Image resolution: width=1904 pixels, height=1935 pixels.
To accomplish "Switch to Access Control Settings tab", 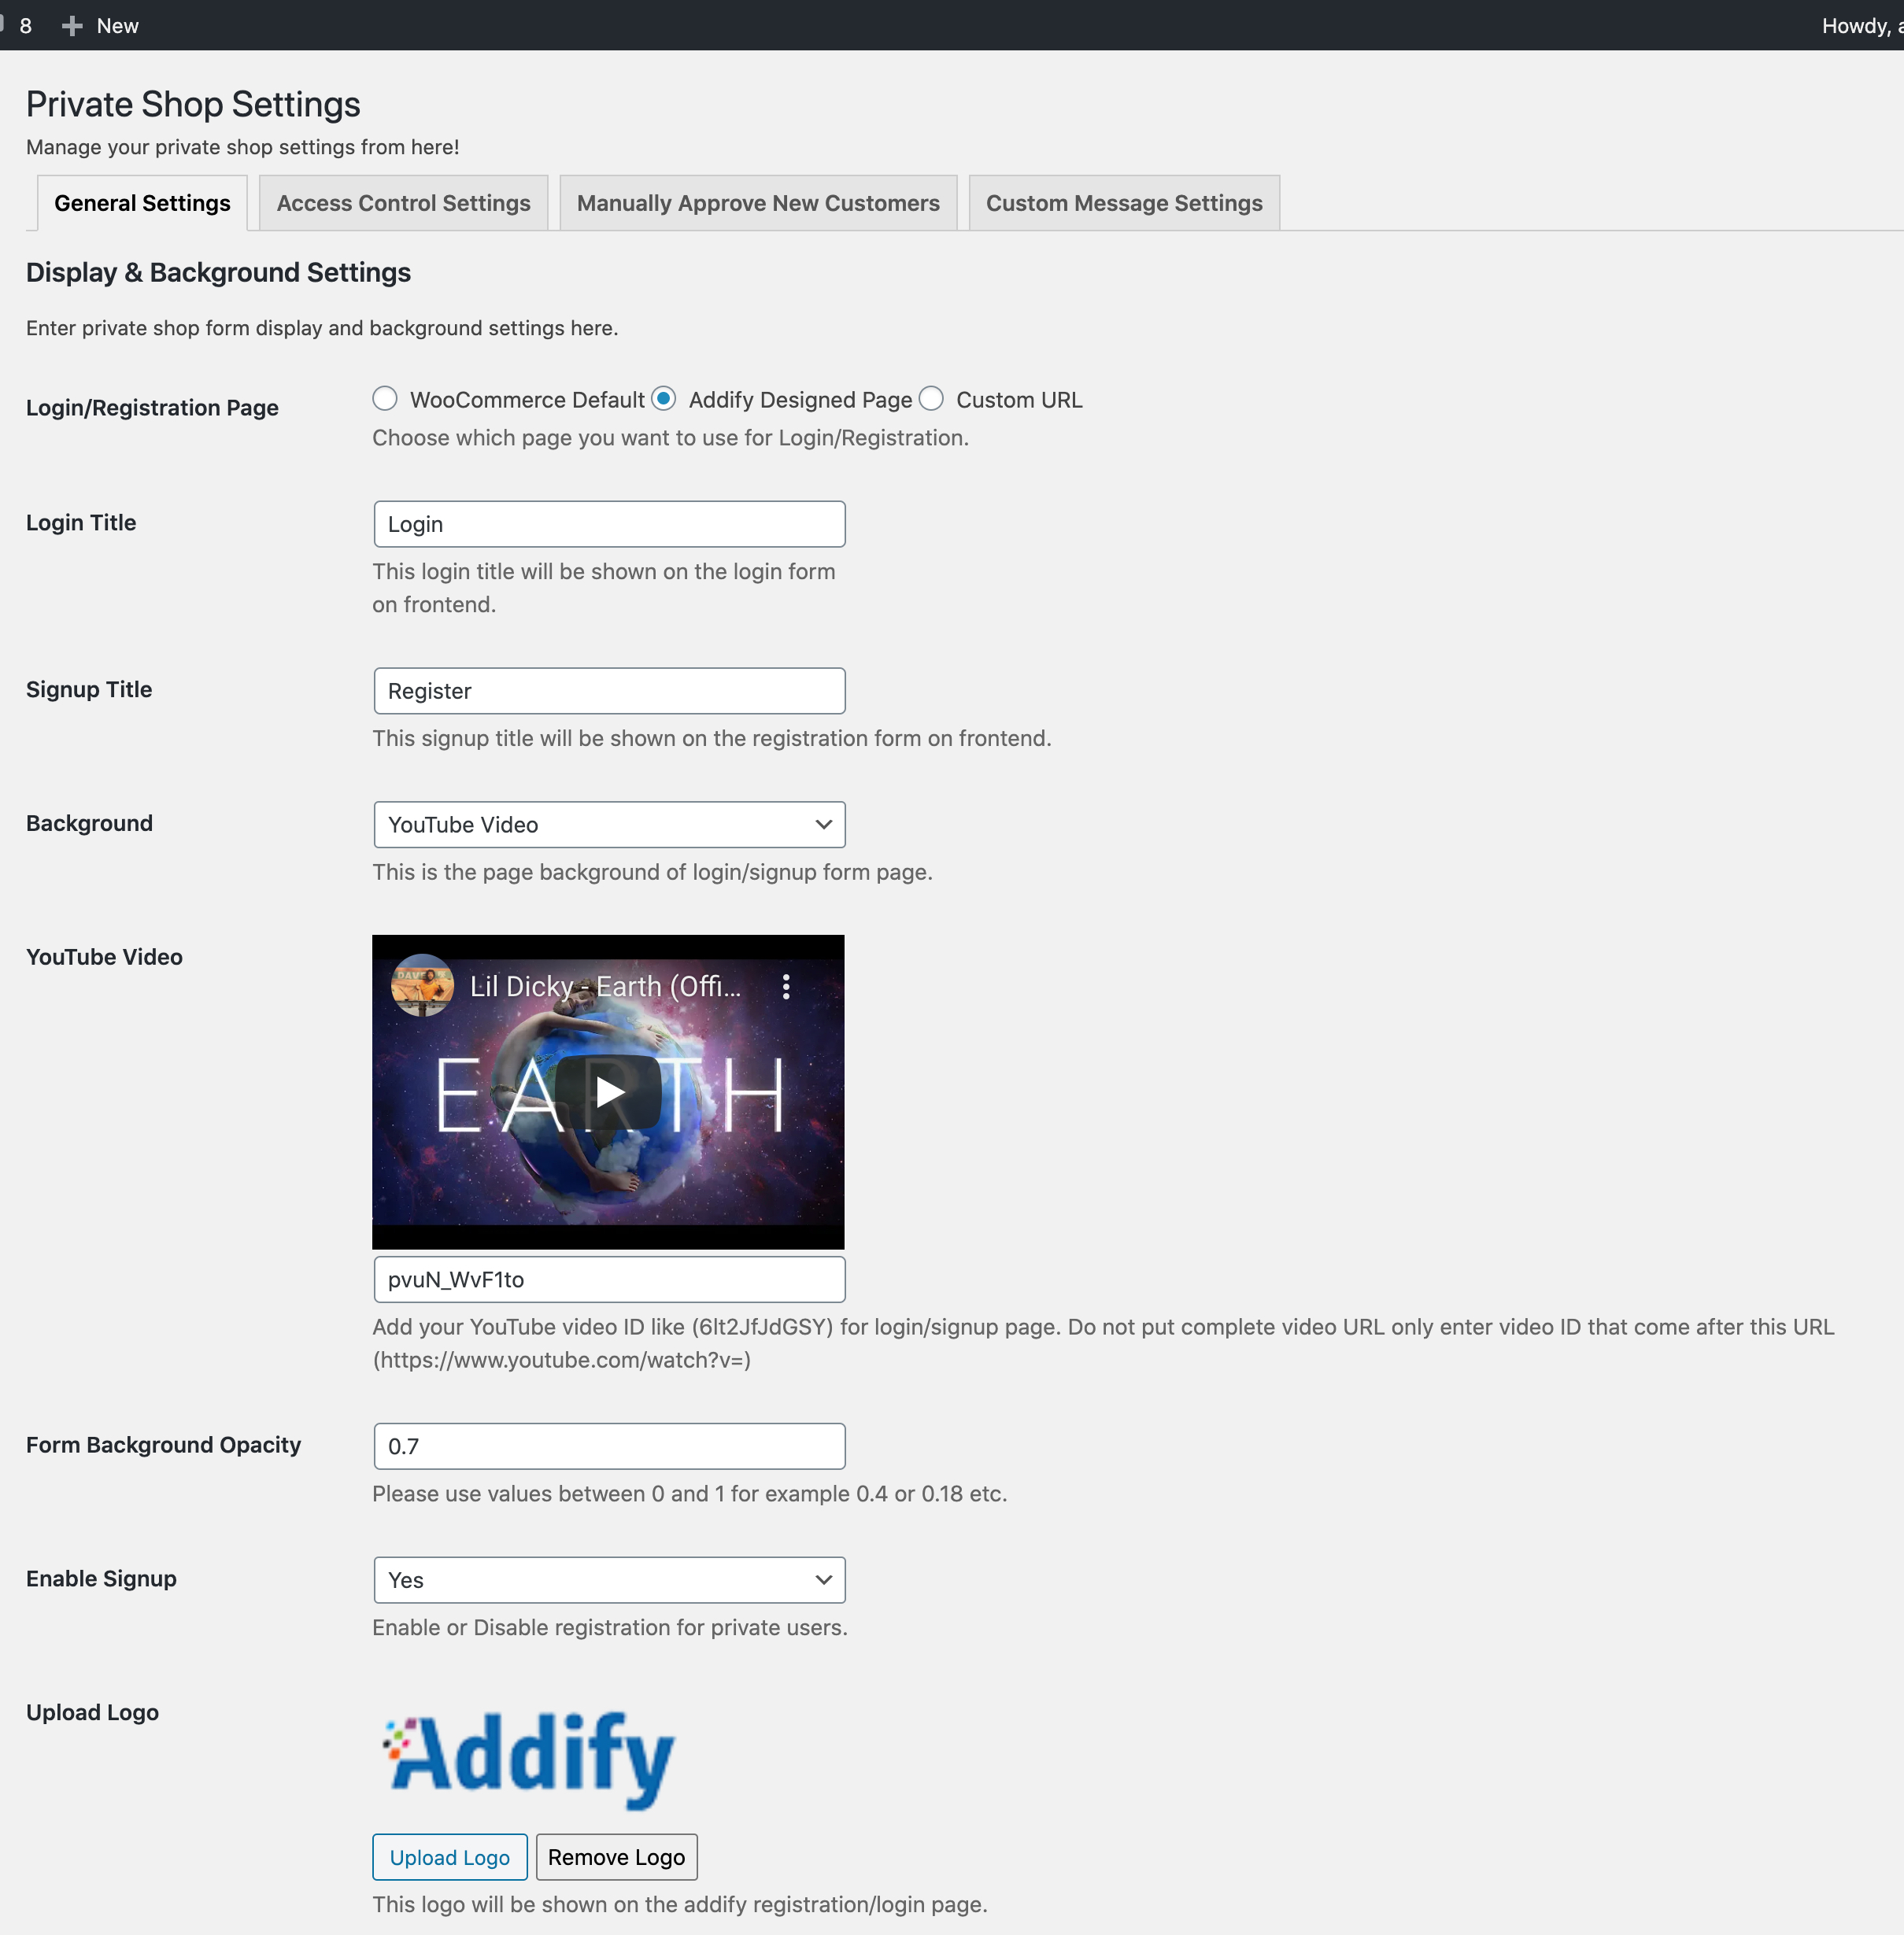I will (403, 202).
